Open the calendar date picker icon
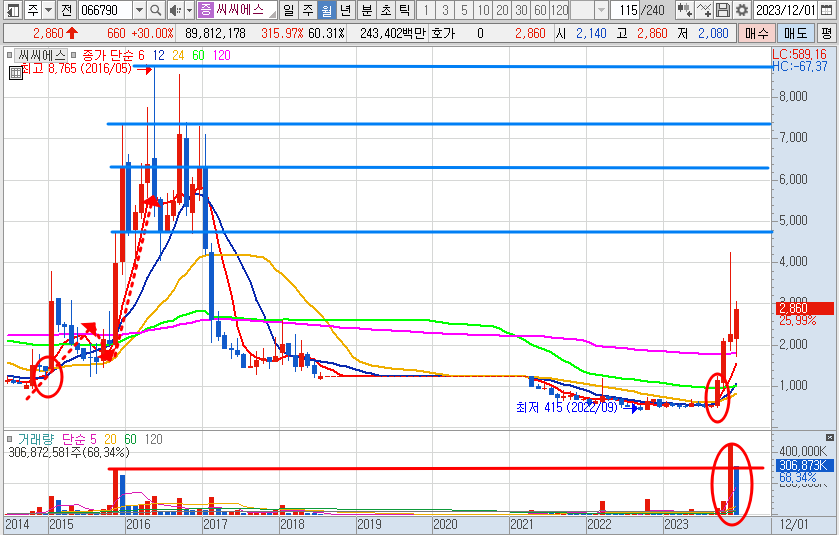Viewport: 839px width, 535px height. click(827, 10)
